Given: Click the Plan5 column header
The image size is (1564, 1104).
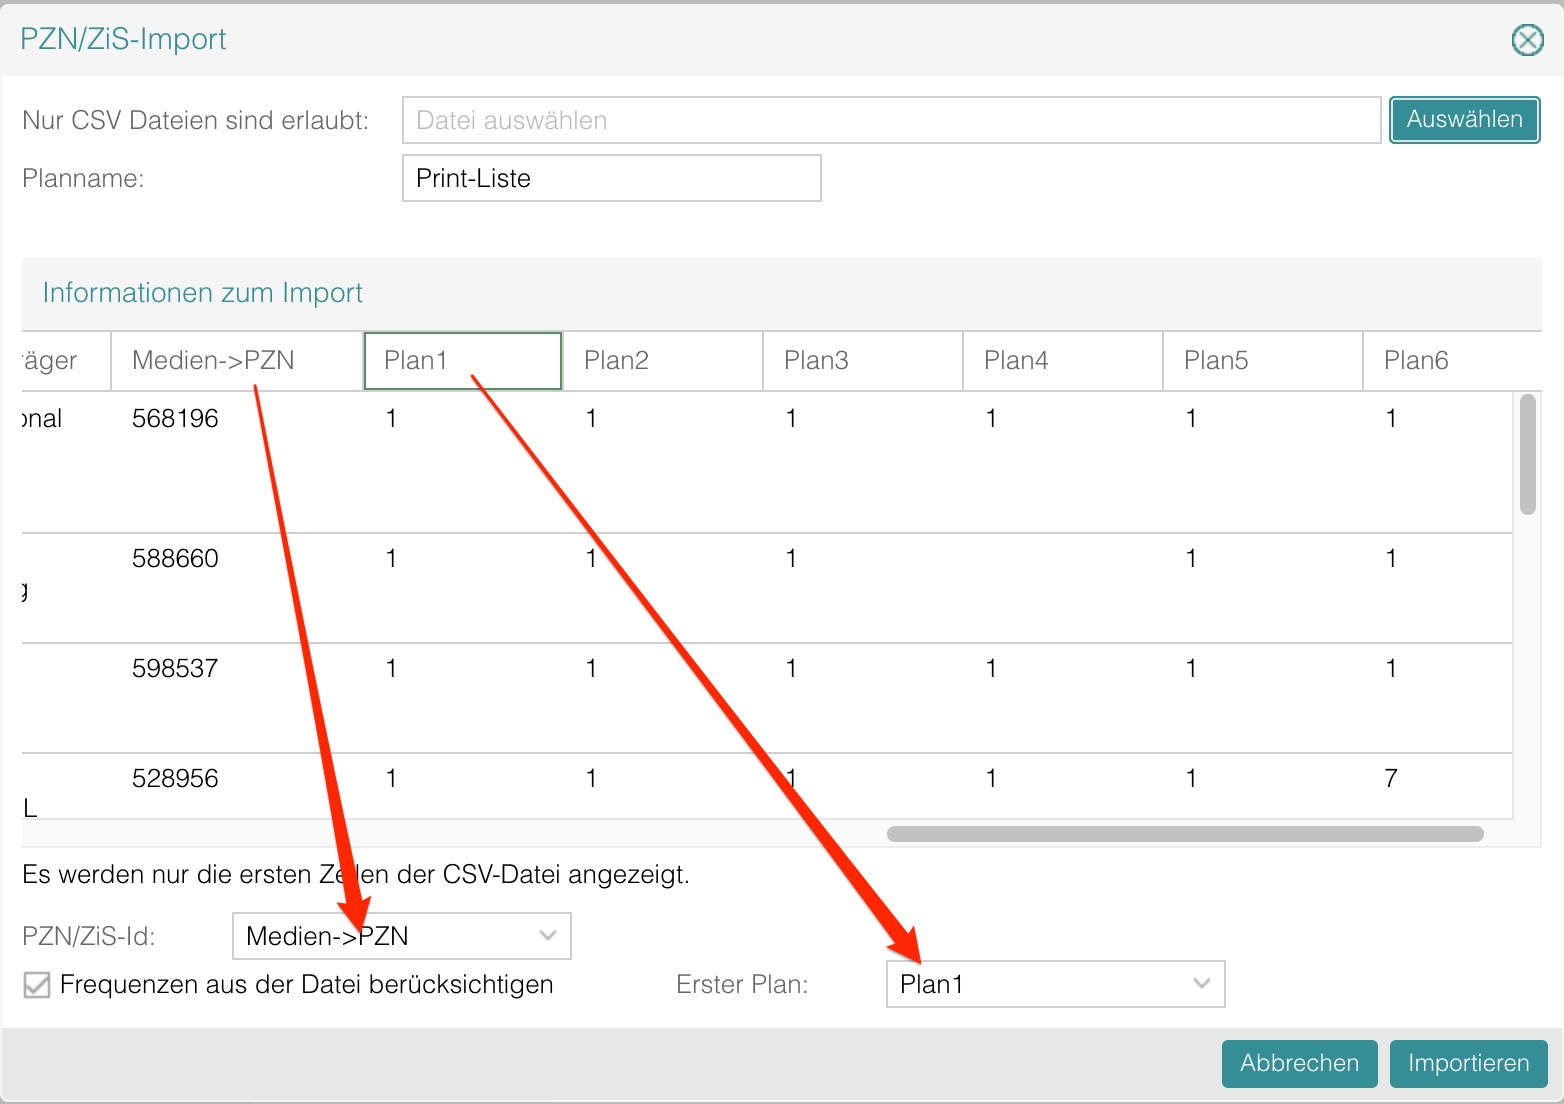Looking at the screenshot, I should coord(1262,361).
